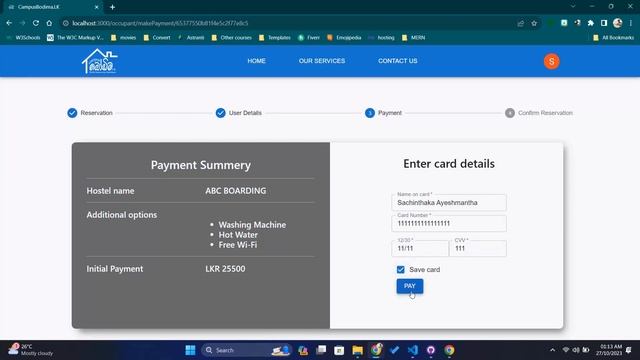
Task: Open Microsoft Store from taskbar
Action: click(x=339, y=350)
